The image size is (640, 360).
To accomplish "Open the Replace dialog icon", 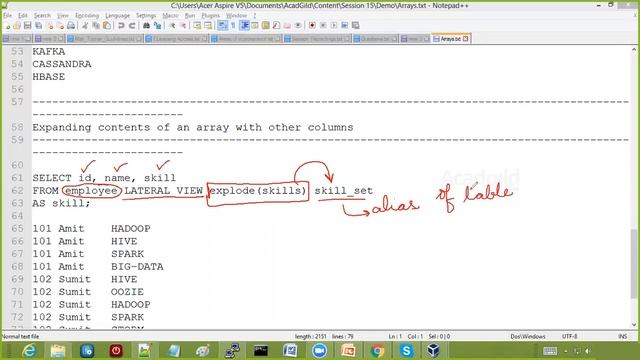I will click(x=157, y=26).
